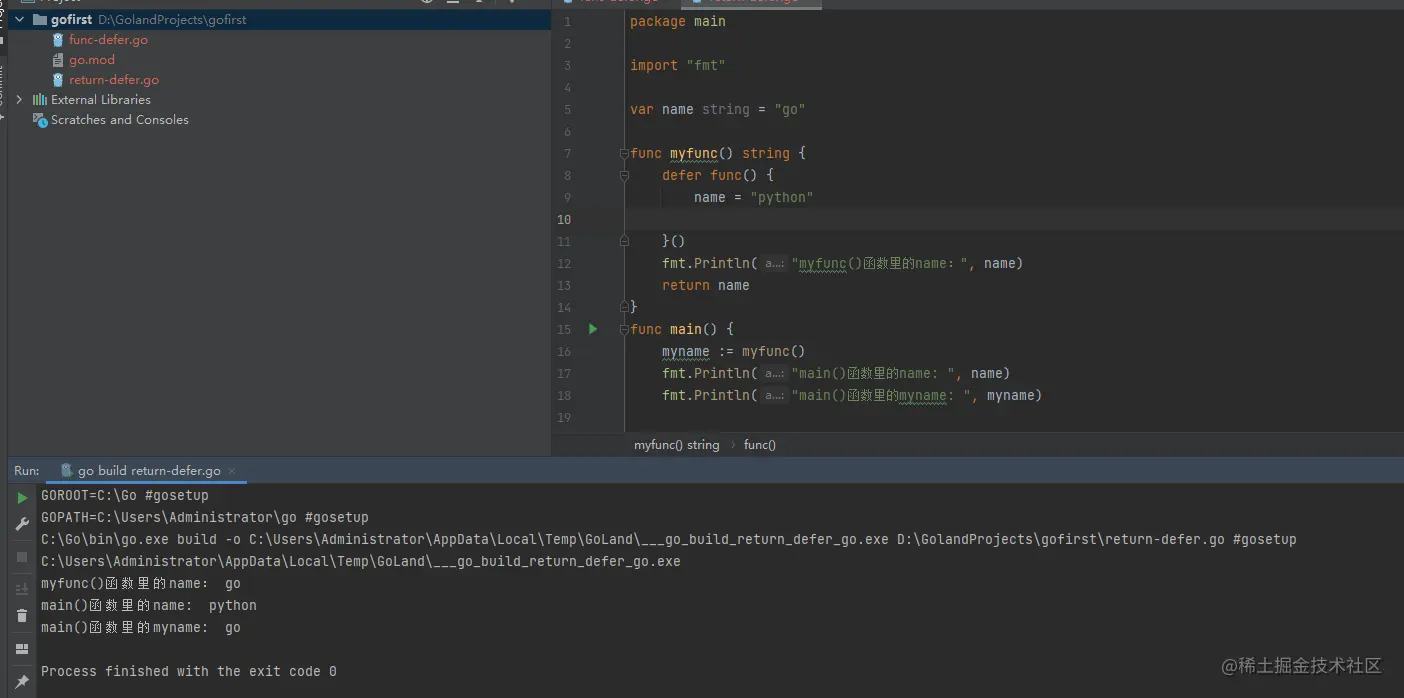
Task: Place cursor on 'package main' line
Action: 678,21
